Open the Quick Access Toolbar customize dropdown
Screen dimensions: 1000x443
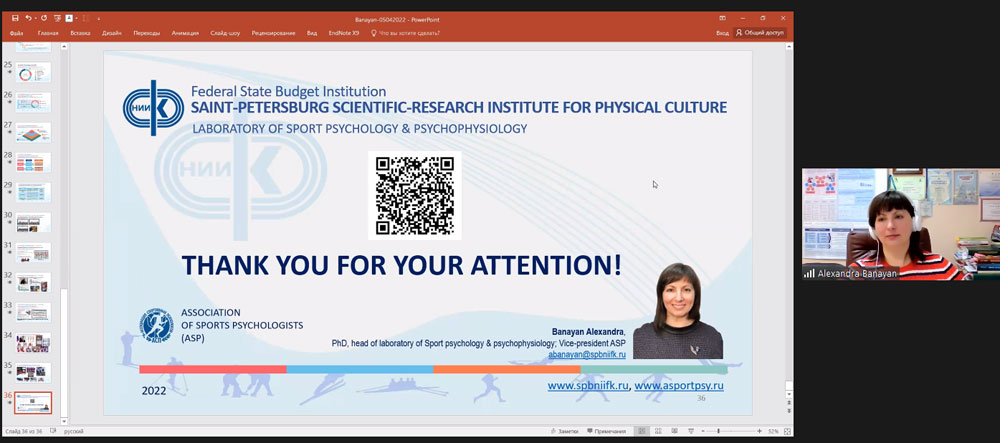click(99, 19)
